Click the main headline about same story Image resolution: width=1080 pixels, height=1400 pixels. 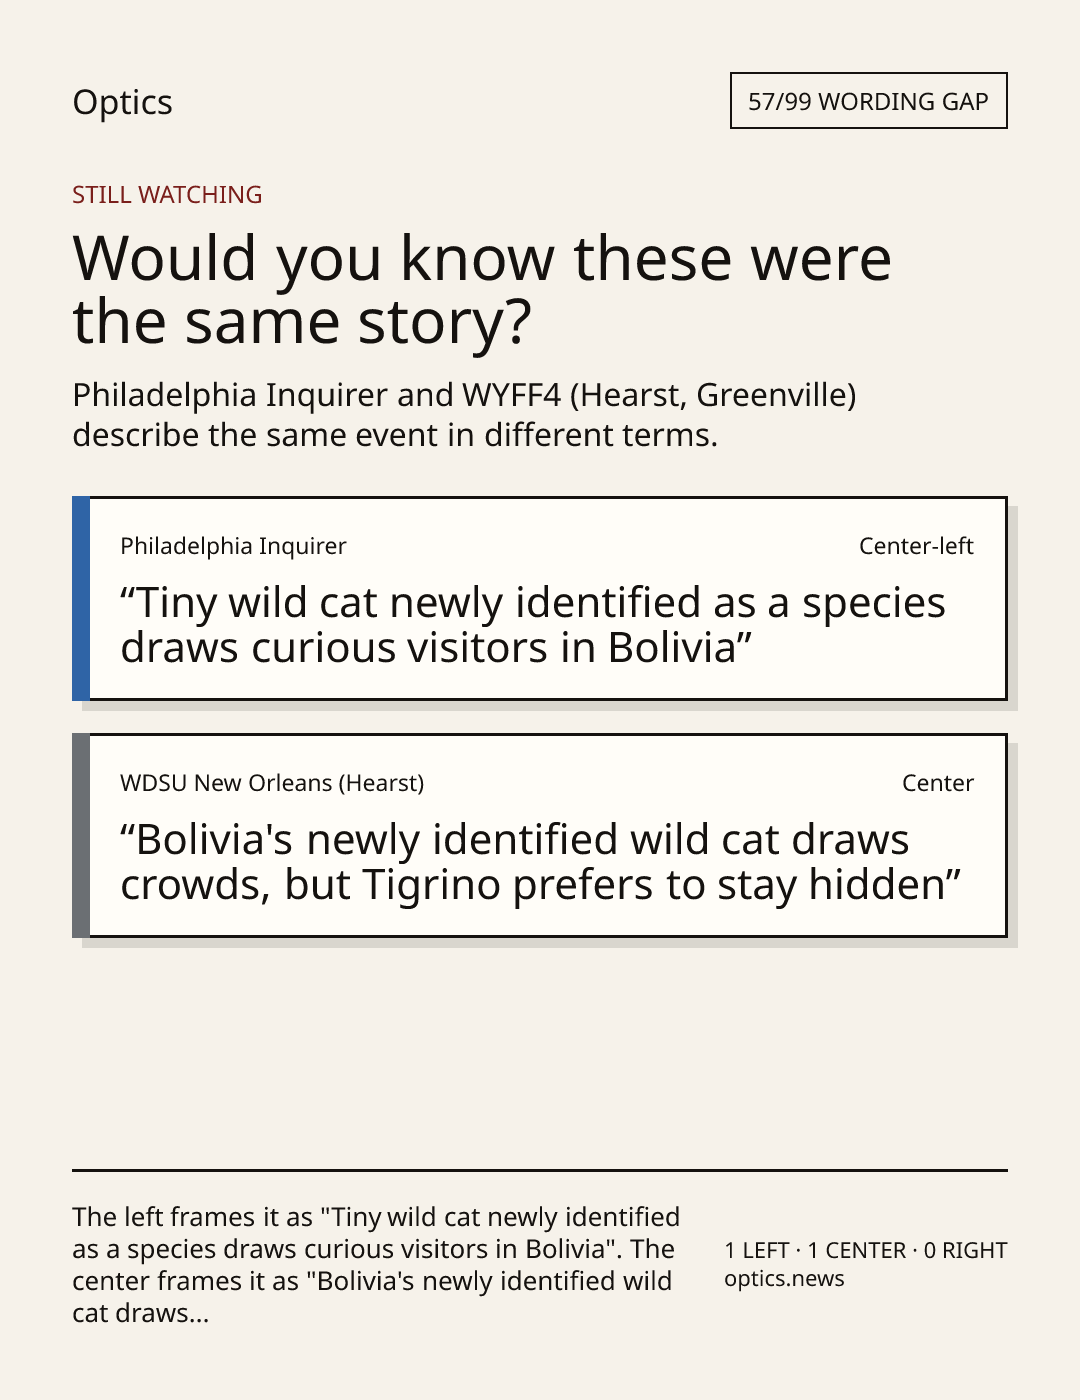click(482, 289)
